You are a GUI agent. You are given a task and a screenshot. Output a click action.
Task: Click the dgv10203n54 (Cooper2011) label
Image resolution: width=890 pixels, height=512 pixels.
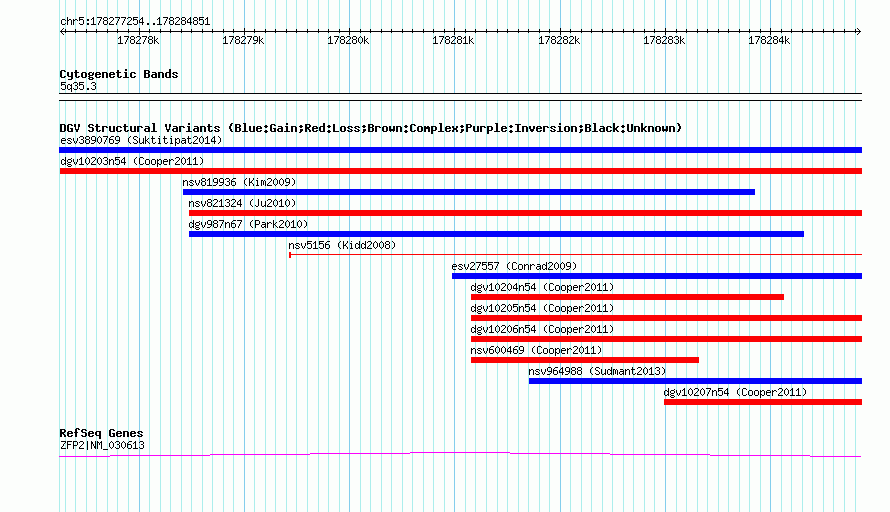tap(132, 161)
